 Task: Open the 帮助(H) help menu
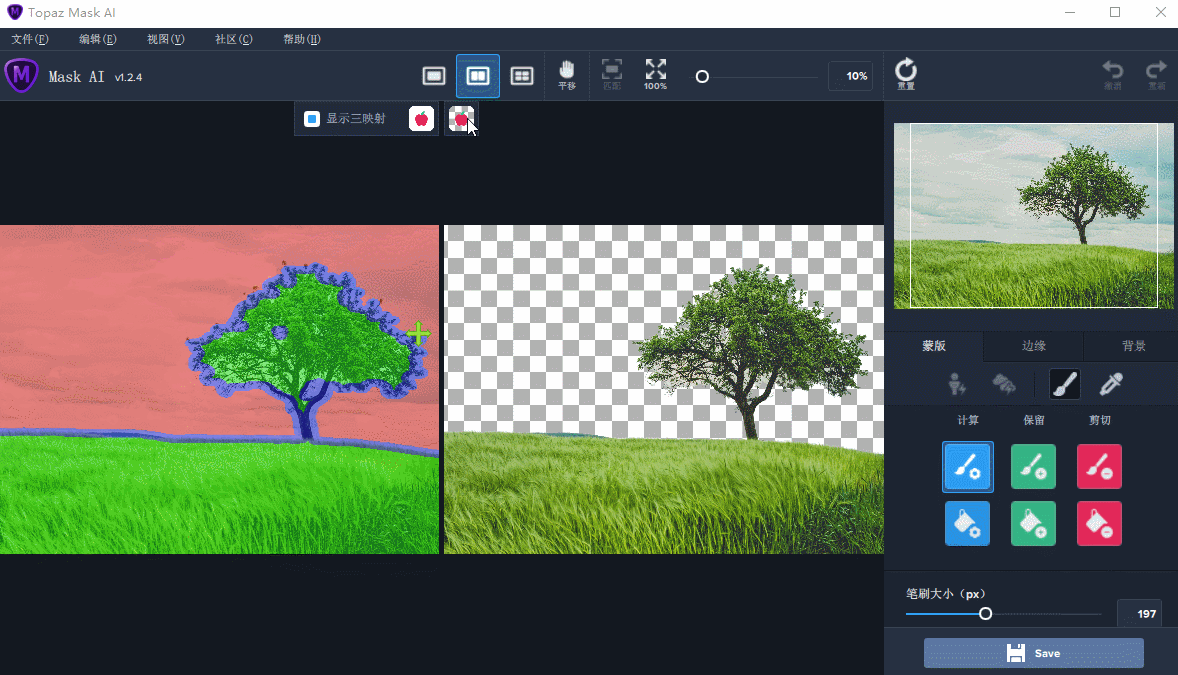click(x=301, y=39)
